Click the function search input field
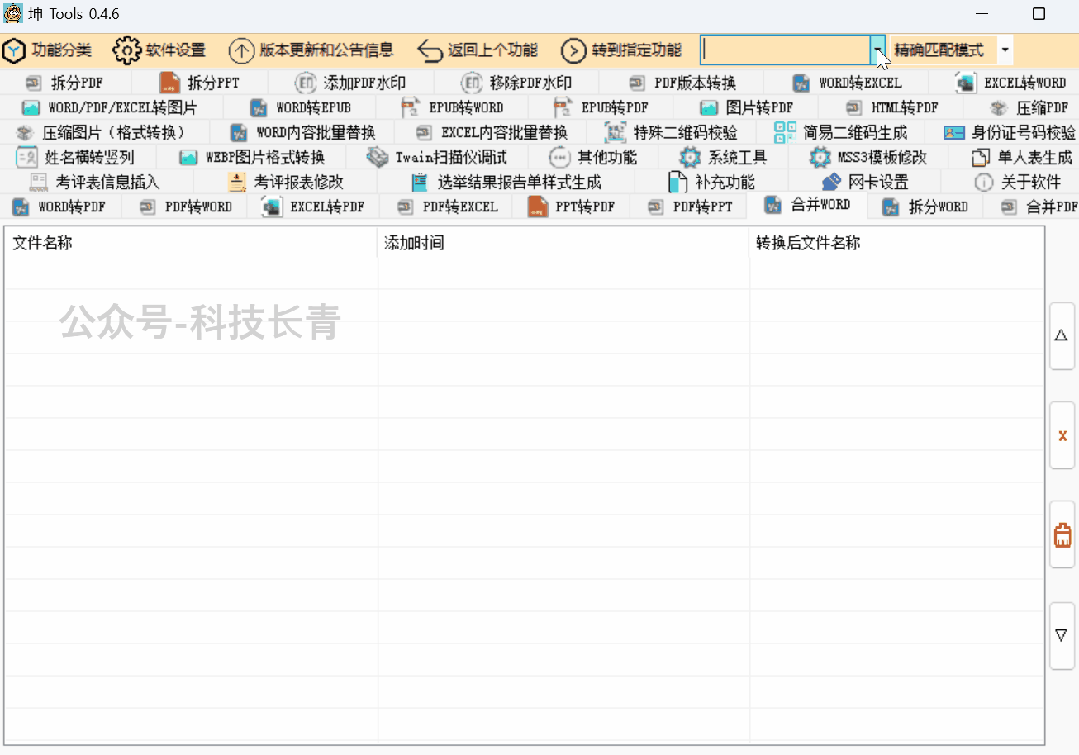1079x755 pixels. tap(785, 50)
